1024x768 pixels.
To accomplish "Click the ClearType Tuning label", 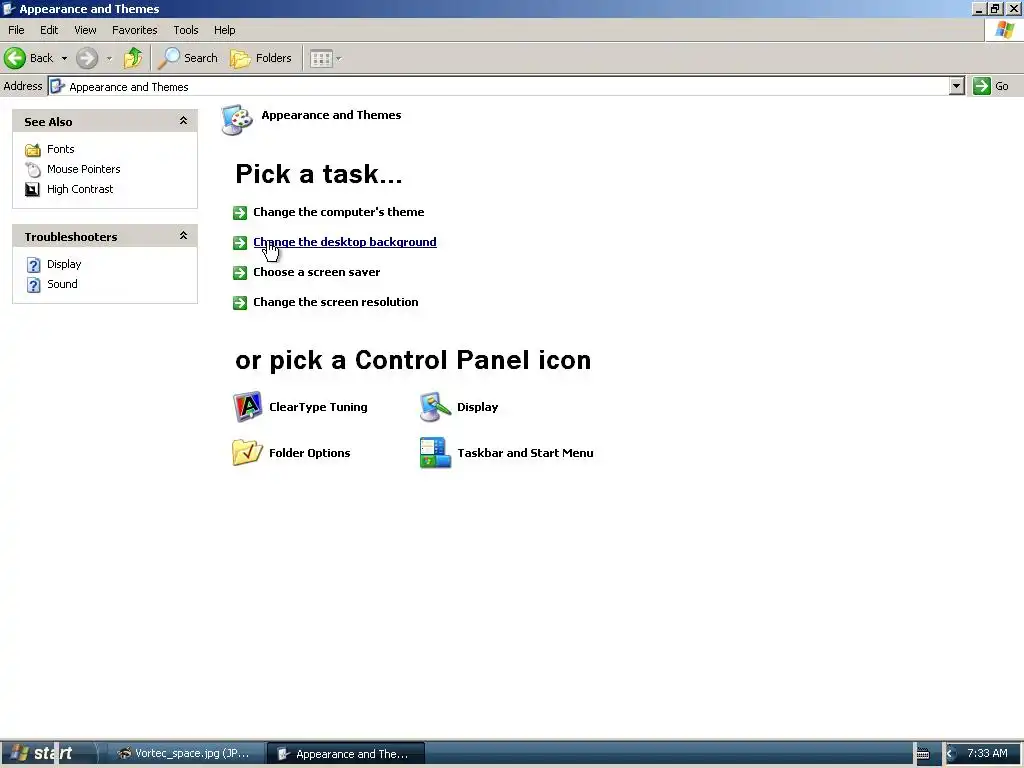I will coord(318,407).
